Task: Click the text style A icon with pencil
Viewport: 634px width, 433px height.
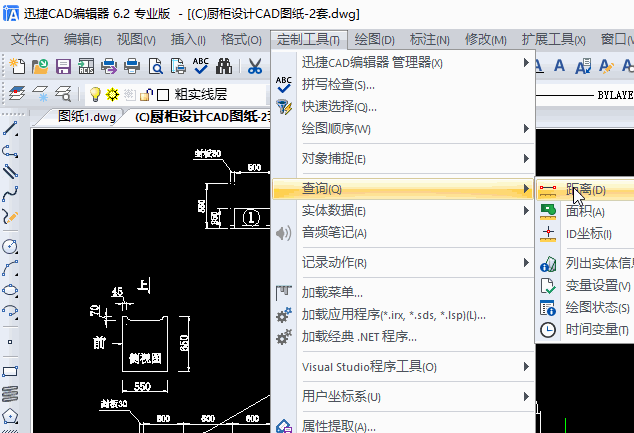Action: (x=606, y=66)
